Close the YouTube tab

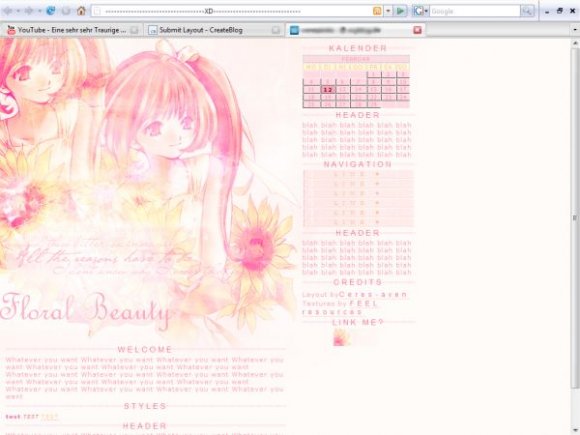click(x=135, y=30)
